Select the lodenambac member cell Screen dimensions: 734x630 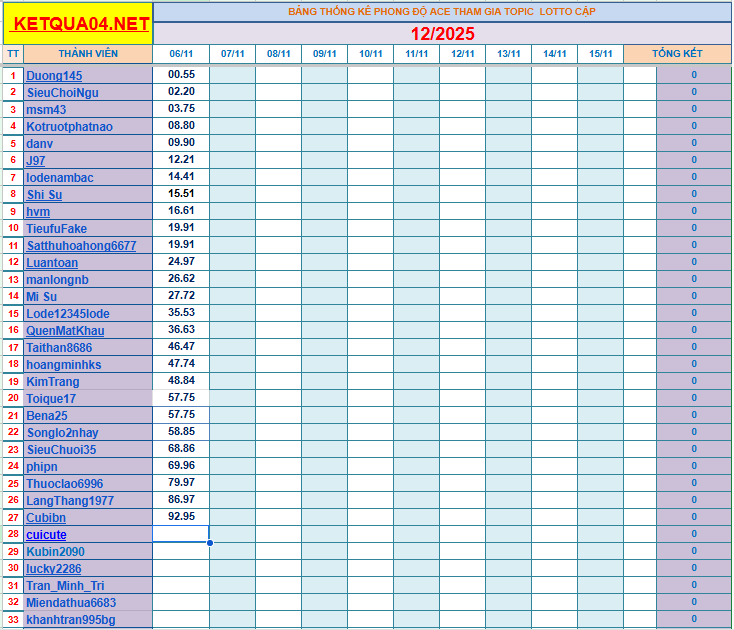click(88, 177)
